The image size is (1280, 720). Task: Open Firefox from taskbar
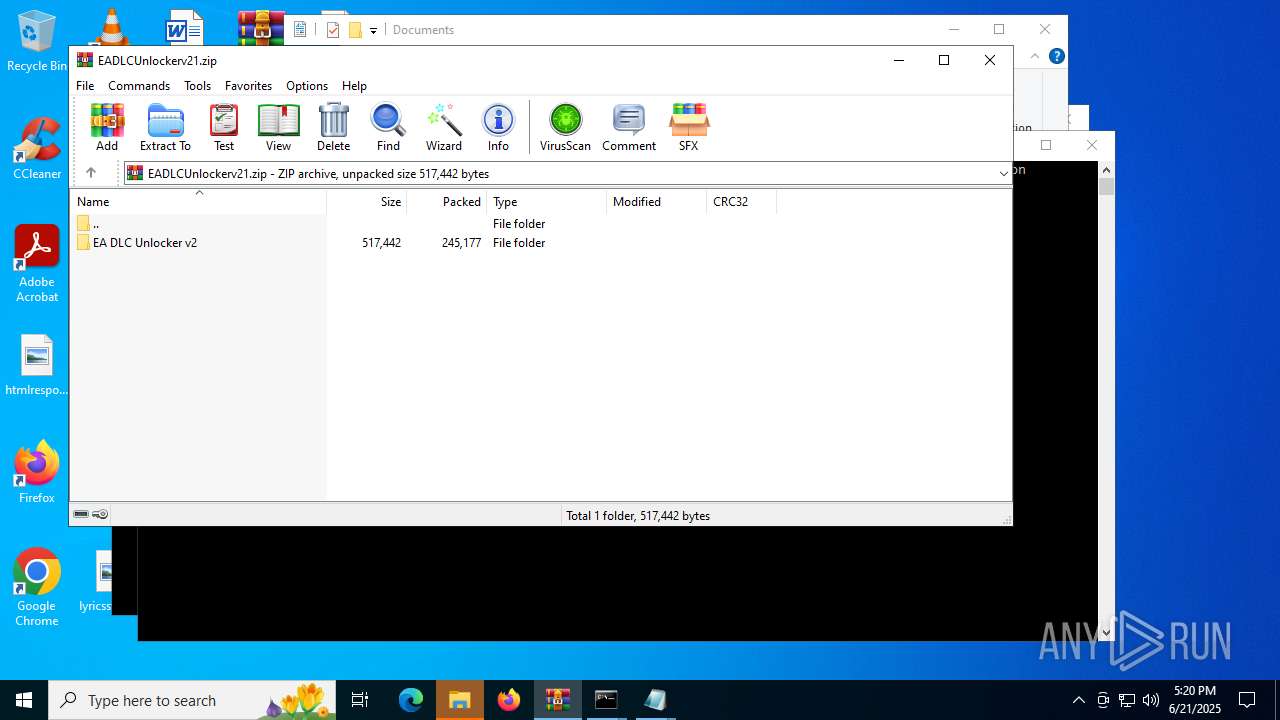pos(509,700)
